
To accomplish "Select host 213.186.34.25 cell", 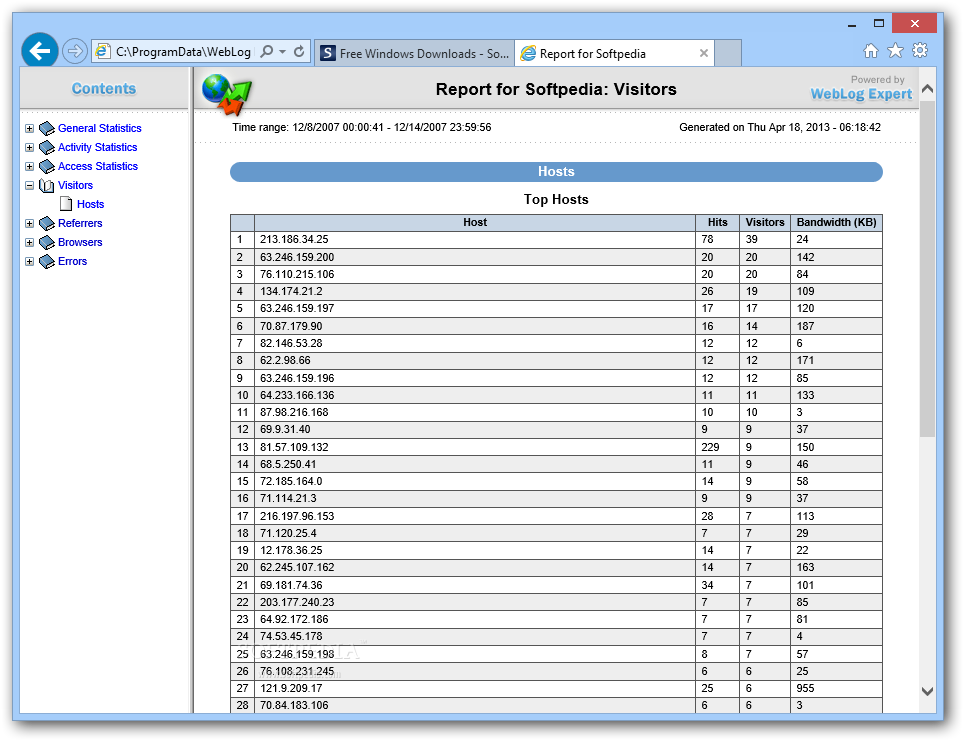I will (475, 240).
